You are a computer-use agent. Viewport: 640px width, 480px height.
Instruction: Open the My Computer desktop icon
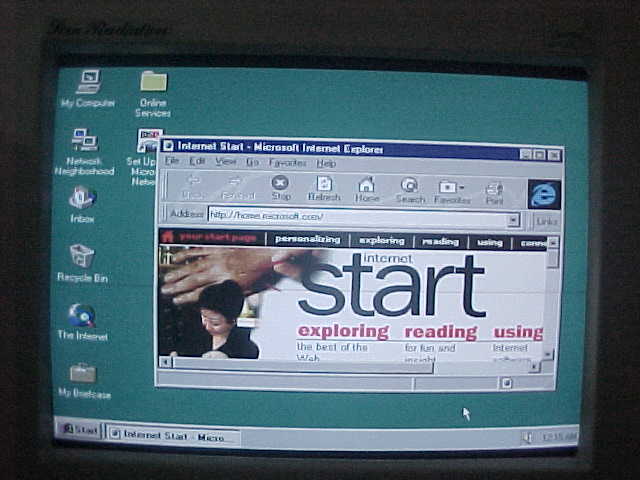[x=89, y=88]
